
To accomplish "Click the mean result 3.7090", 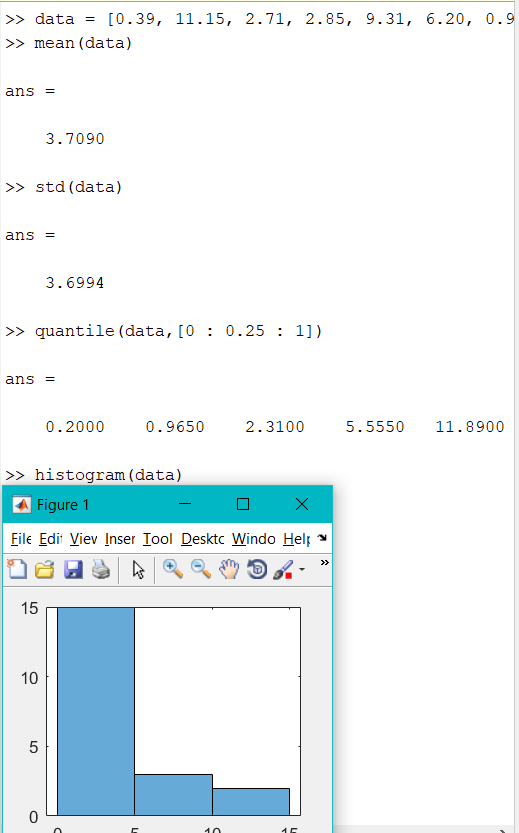I will tap(75, 139).
